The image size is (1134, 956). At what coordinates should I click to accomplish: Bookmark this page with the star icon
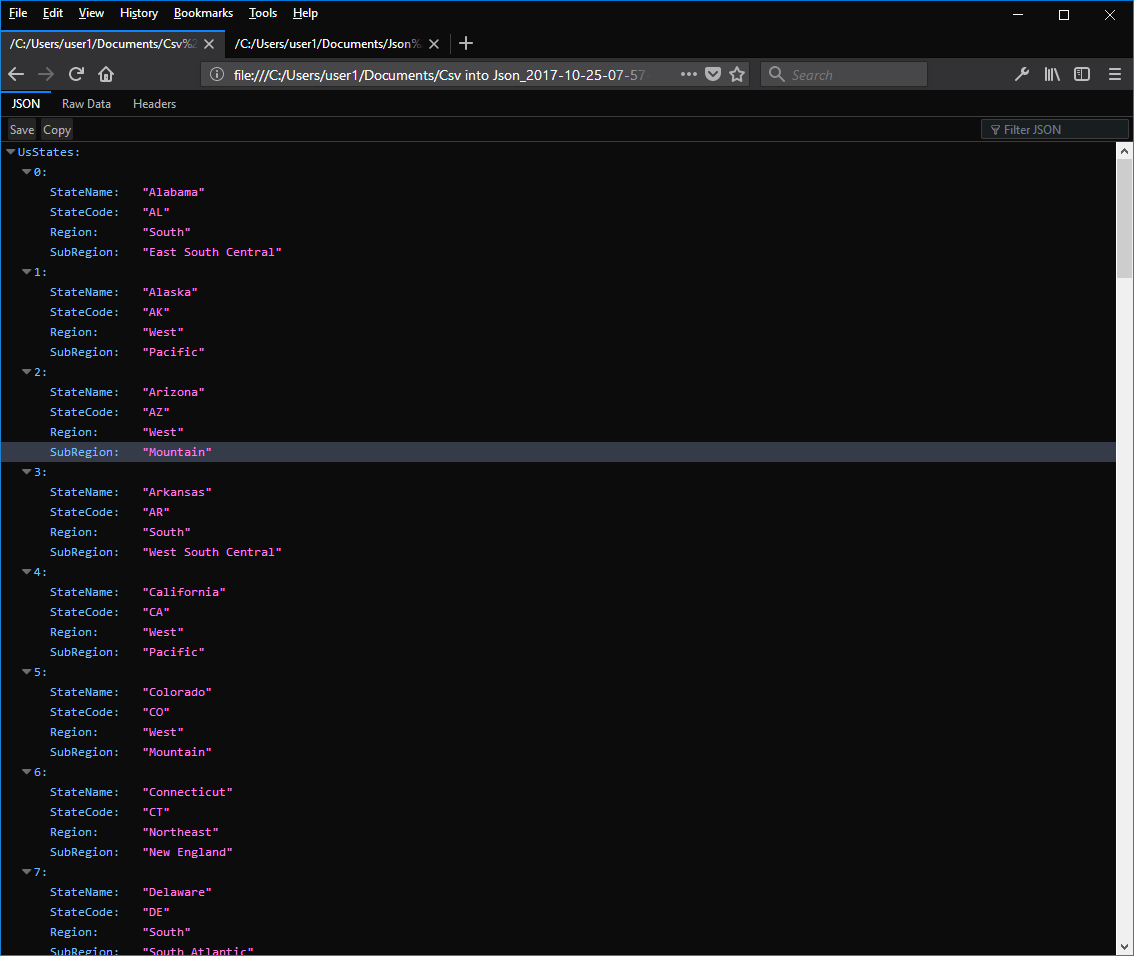[737, 74]
